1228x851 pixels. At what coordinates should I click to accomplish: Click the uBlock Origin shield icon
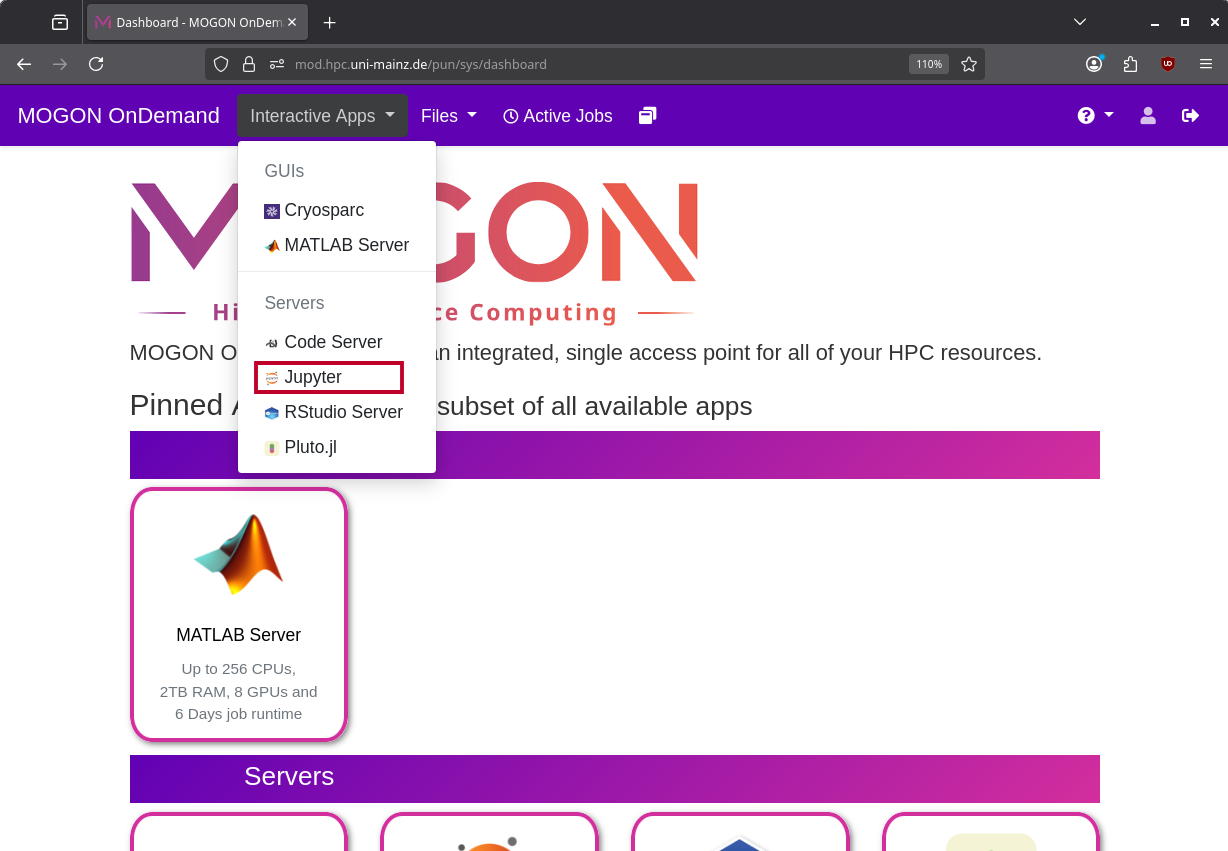[1168, 64]
